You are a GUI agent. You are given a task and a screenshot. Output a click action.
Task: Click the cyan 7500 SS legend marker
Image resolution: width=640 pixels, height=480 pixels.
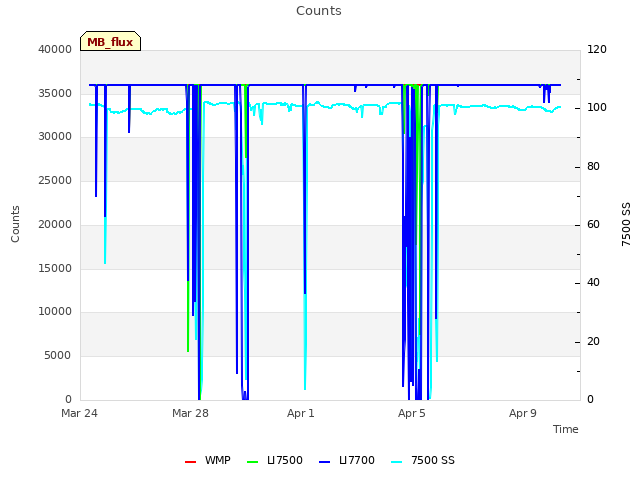(396, 462)
